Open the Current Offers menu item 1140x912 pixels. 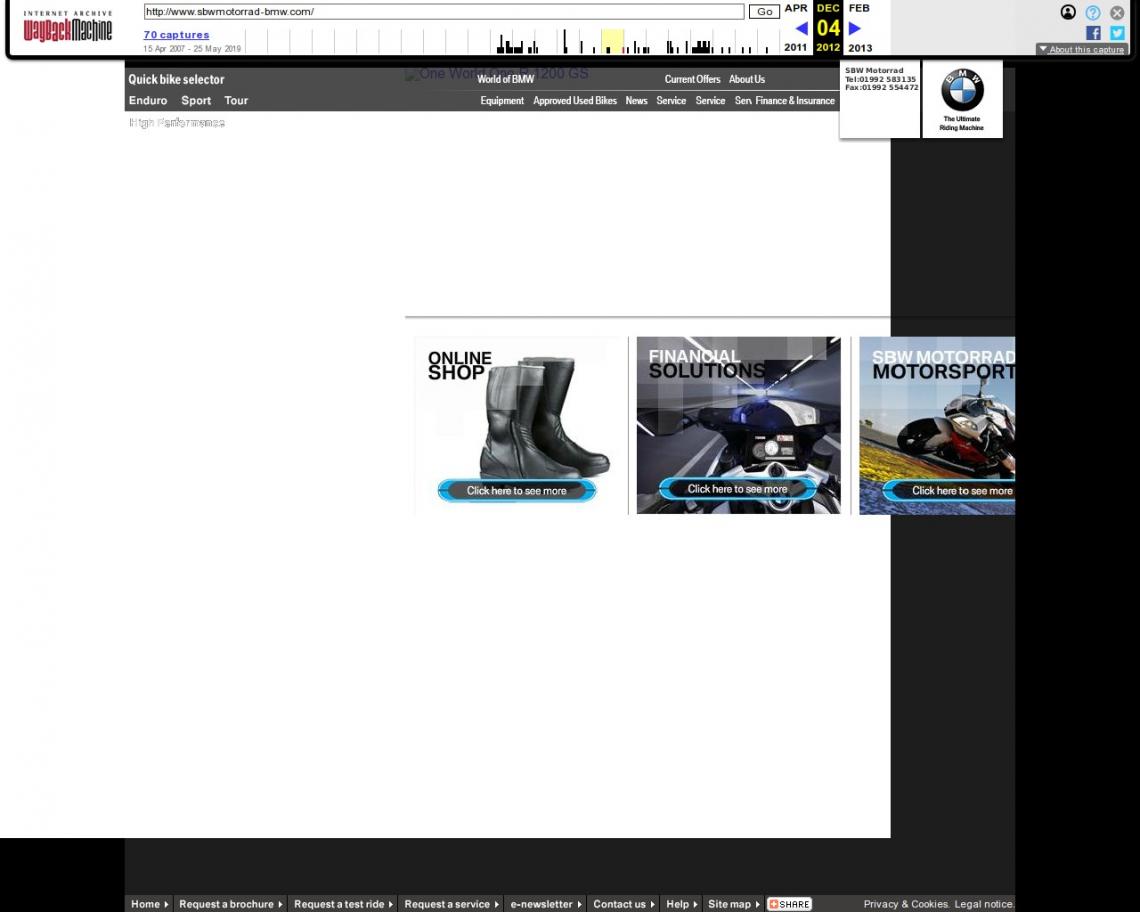click(x=692, y=79)
